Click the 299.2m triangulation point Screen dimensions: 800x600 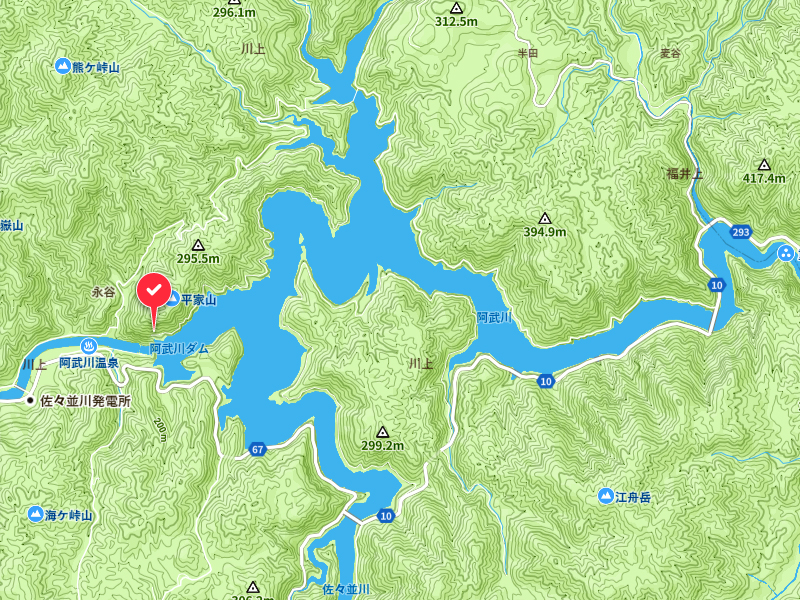click(x=382, y=433)
